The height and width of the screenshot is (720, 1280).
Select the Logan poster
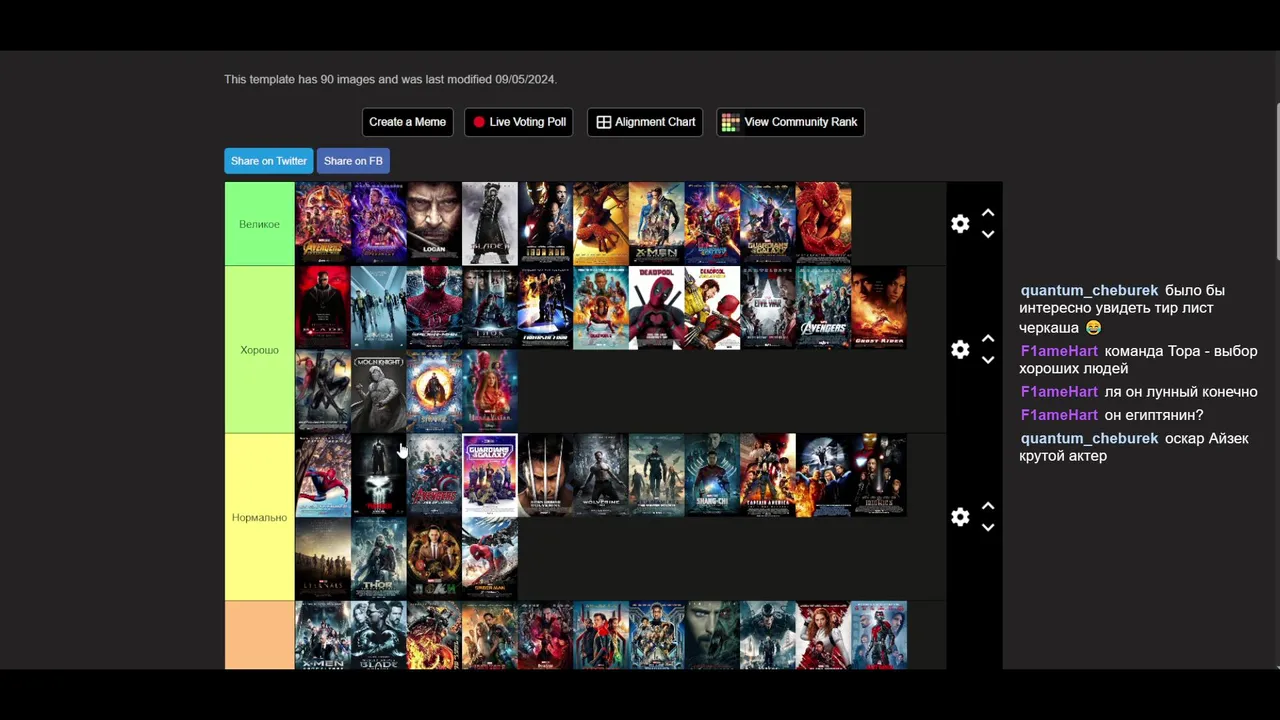tap(434, 224)
